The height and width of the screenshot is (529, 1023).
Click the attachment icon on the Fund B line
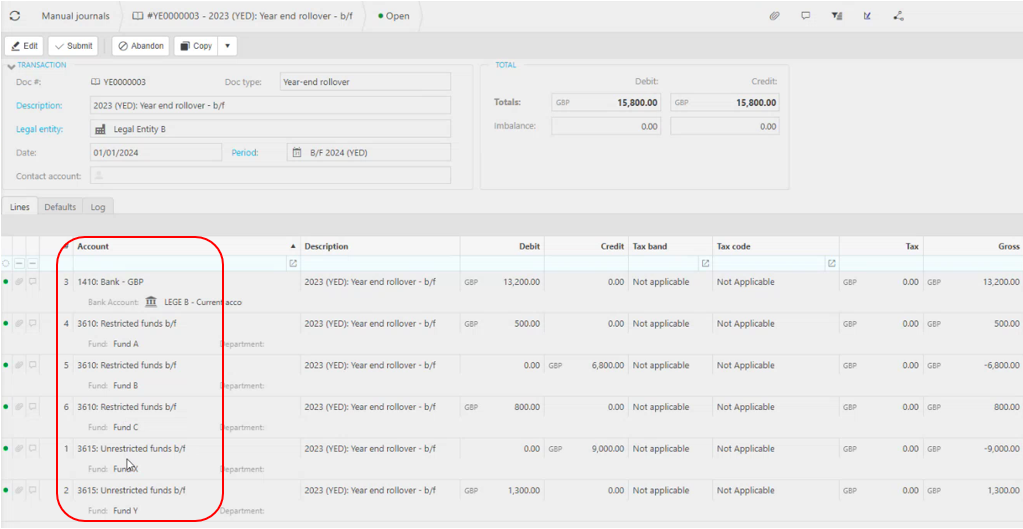20,365
